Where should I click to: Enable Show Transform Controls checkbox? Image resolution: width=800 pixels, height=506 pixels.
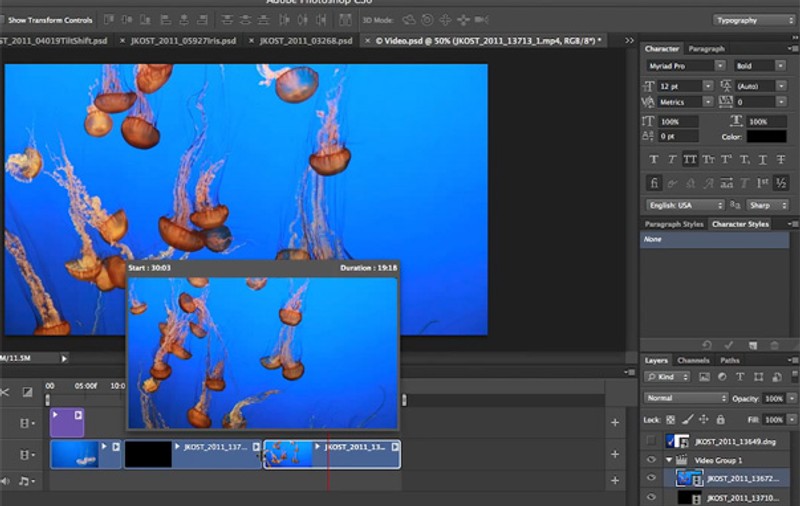click(2, 20)
